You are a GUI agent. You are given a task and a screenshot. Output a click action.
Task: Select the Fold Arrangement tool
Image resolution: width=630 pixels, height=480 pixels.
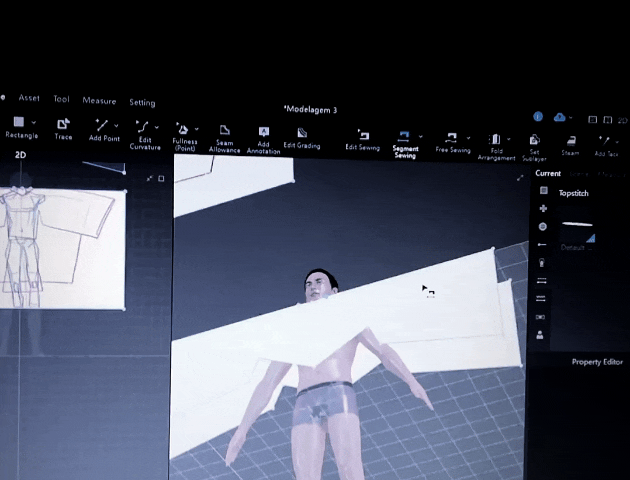(495, 147)
